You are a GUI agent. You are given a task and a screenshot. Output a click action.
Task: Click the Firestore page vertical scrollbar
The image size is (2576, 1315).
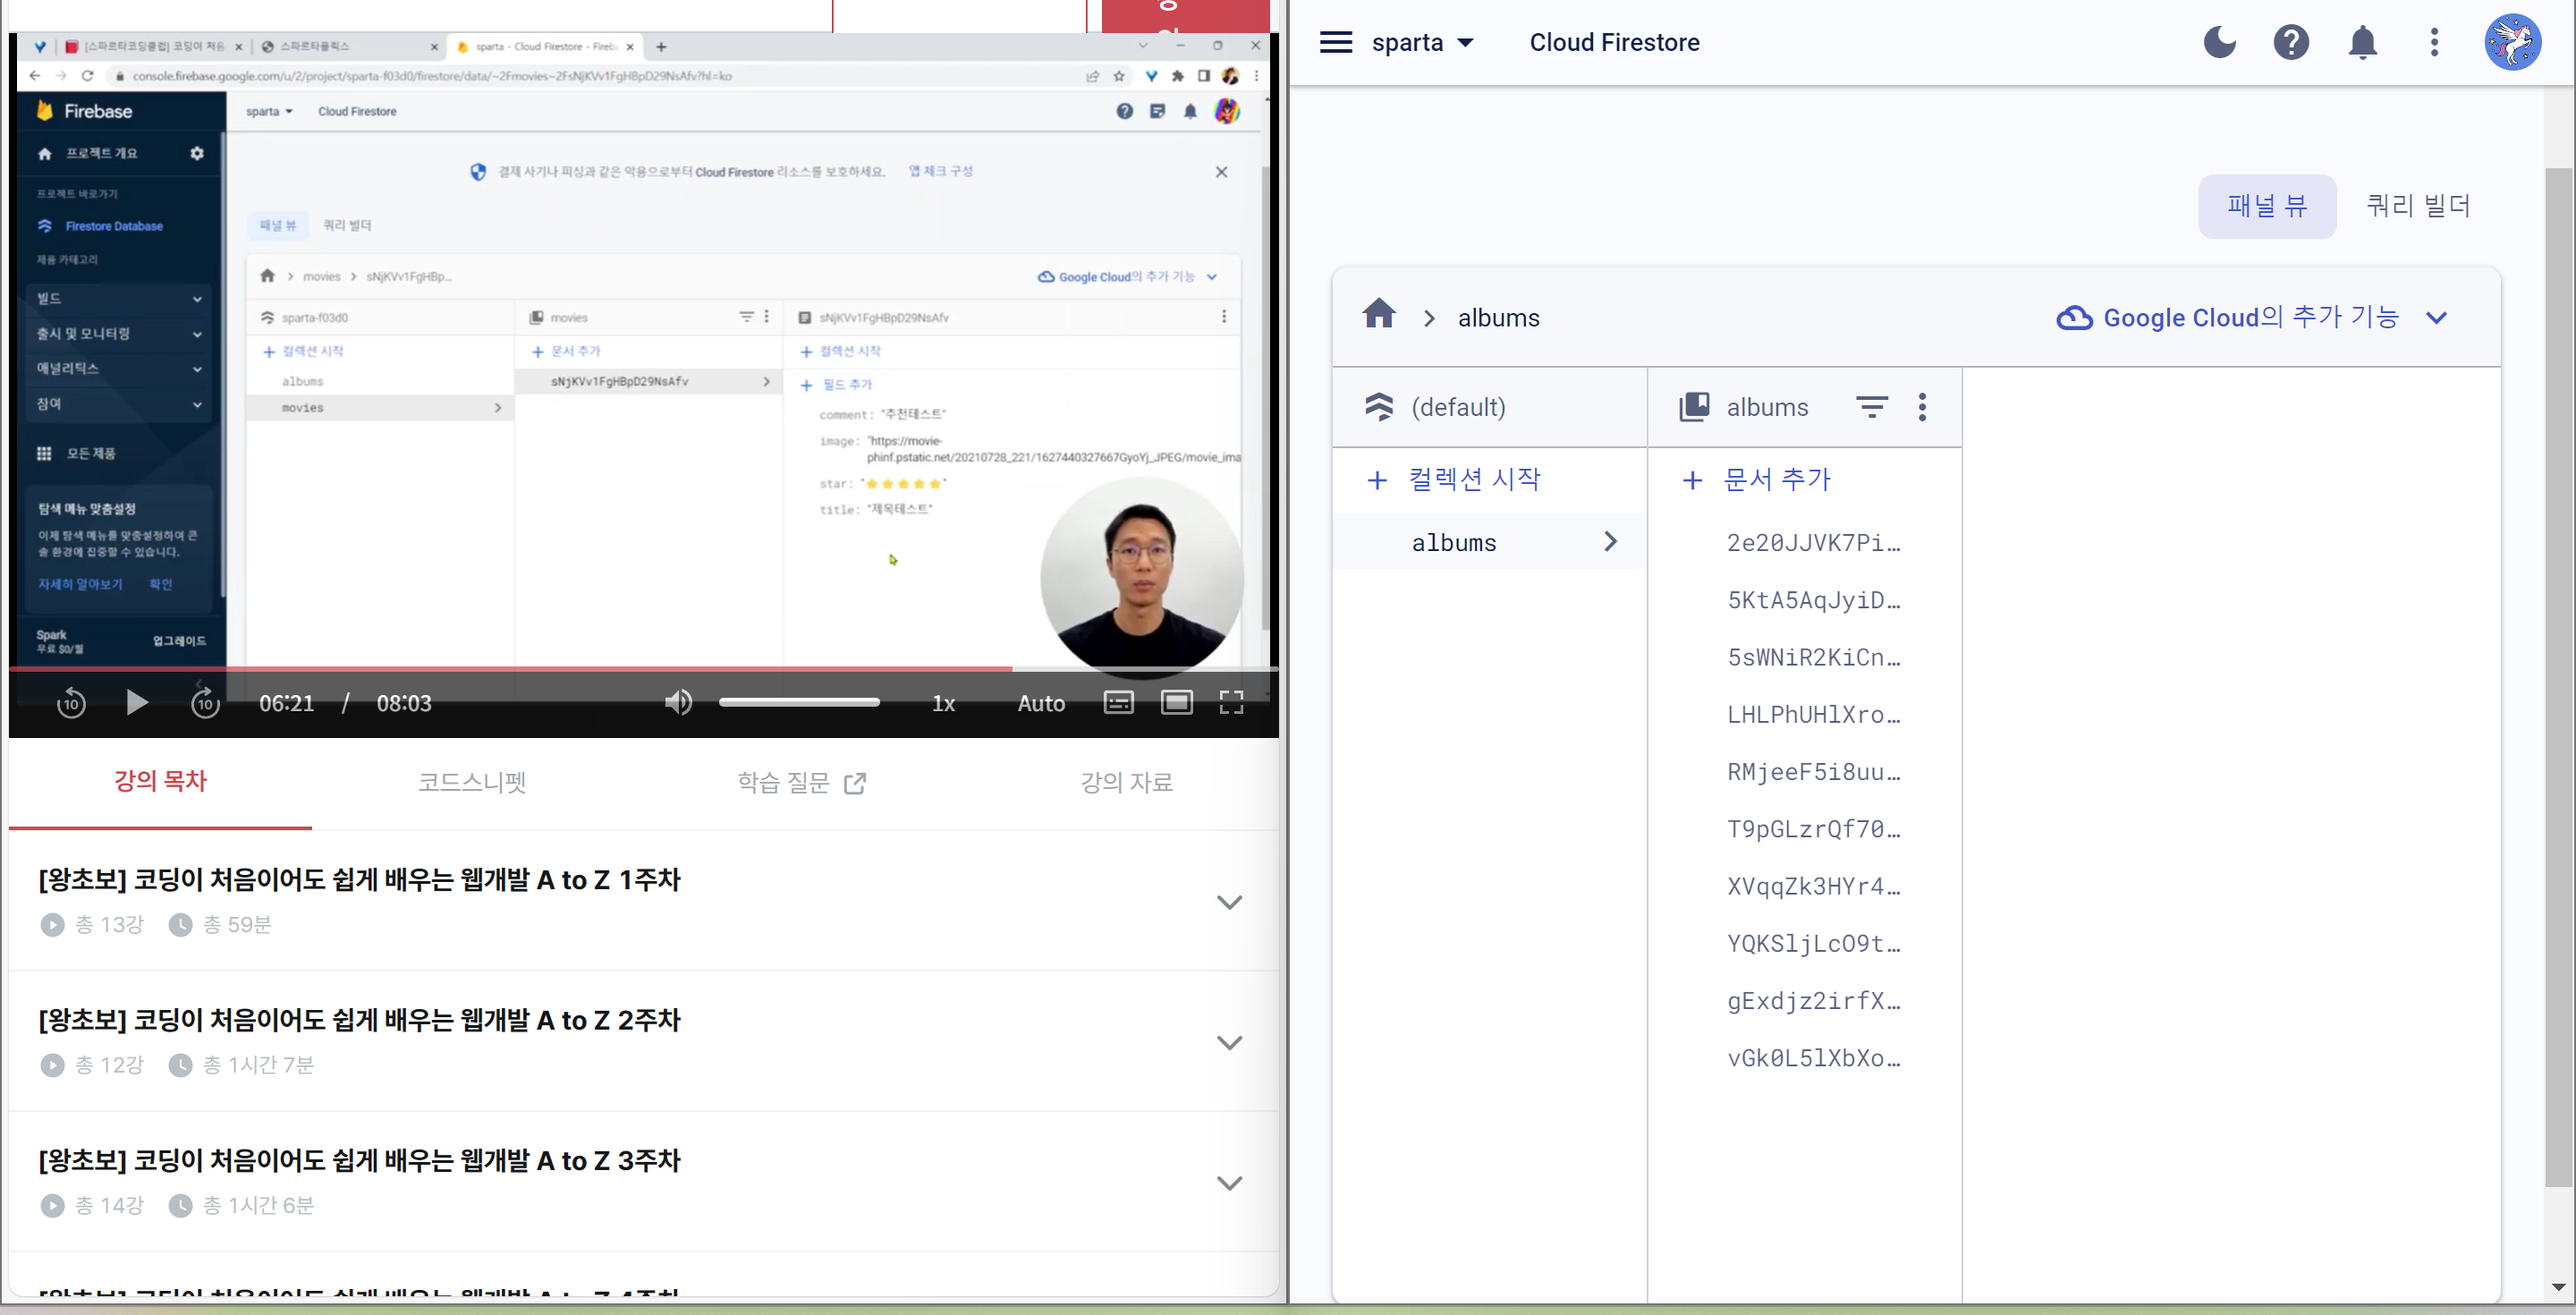click(x=2557, y=677)
